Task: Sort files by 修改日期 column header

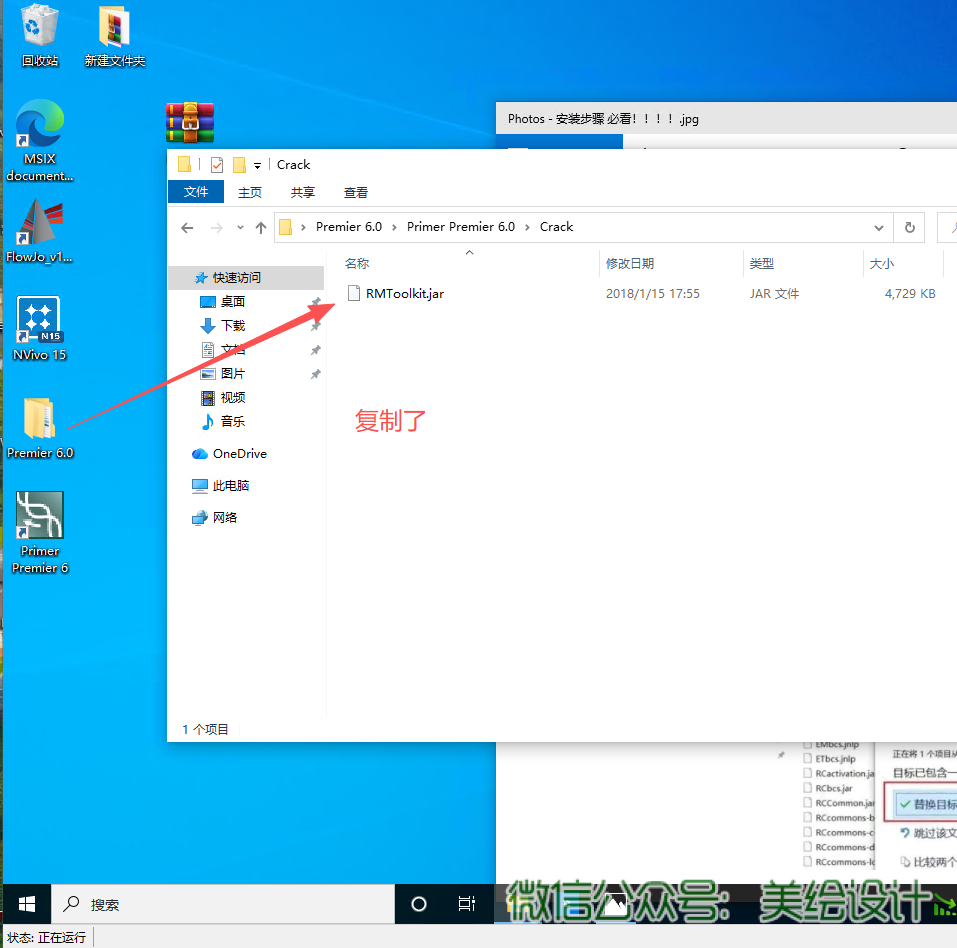Action: [630, 264]
